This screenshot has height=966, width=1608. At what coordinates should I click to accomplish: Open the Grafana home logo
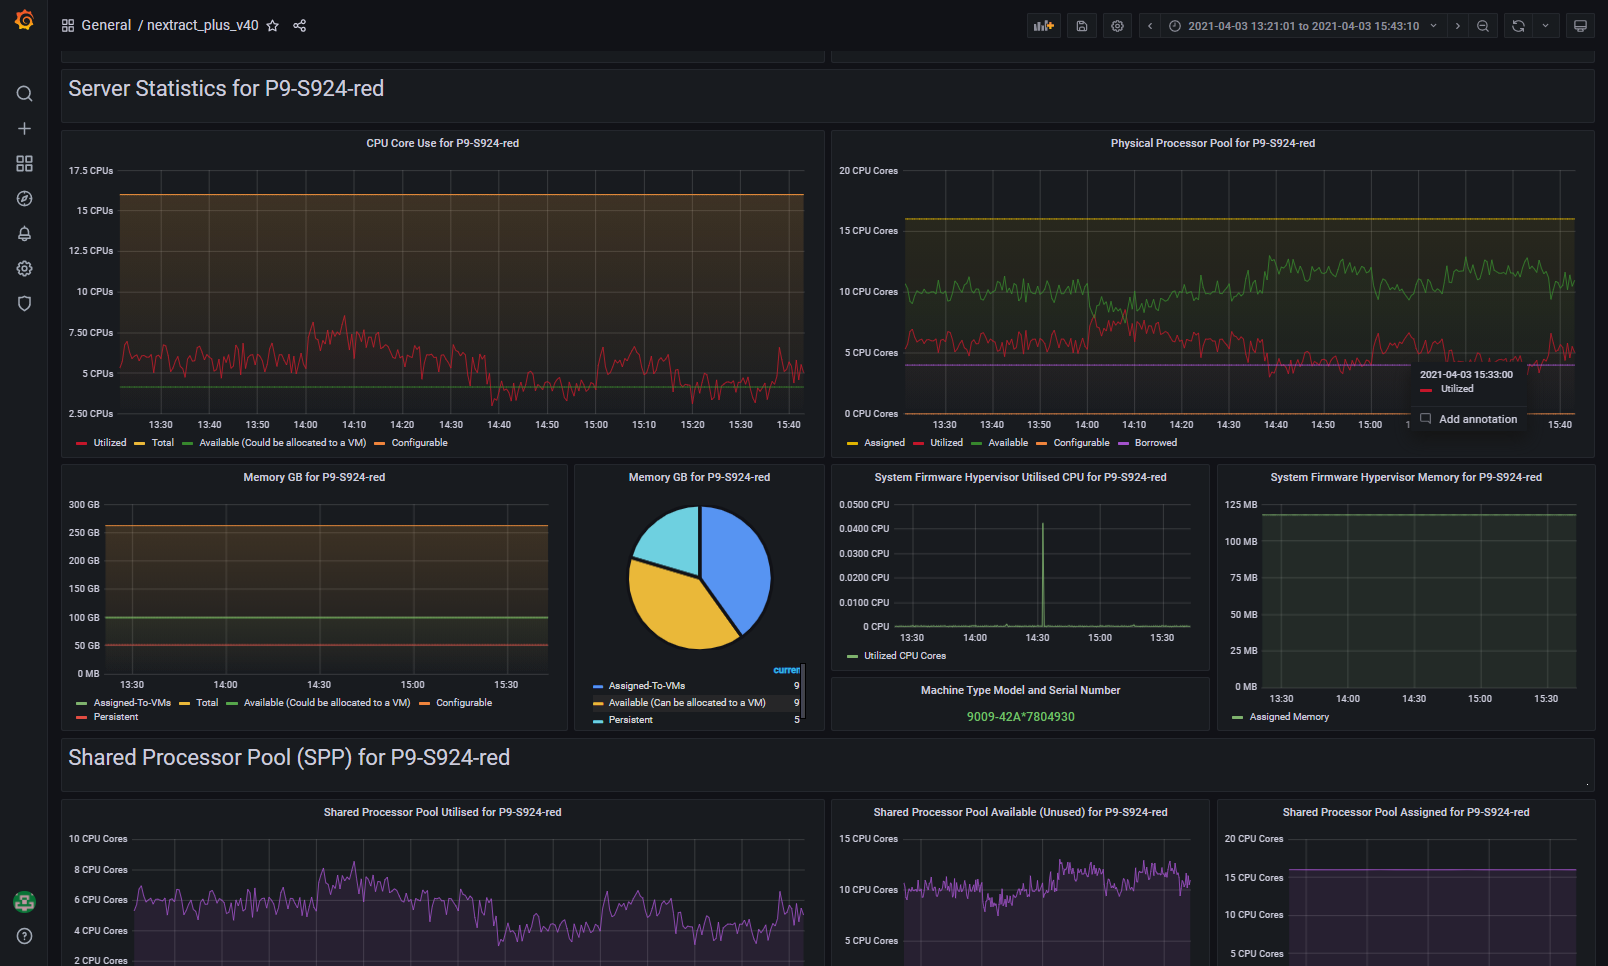tap(24, 20)
